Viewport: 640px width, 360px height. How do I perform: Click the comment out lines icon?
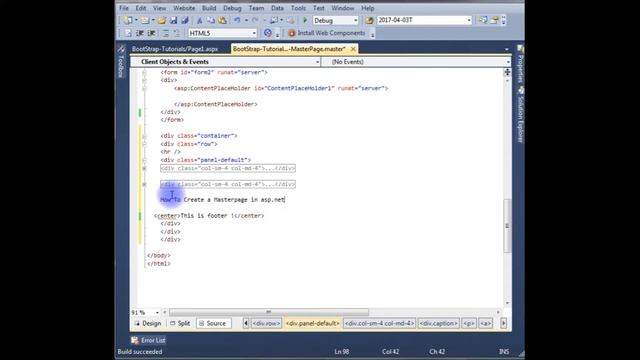coord(165,33)
